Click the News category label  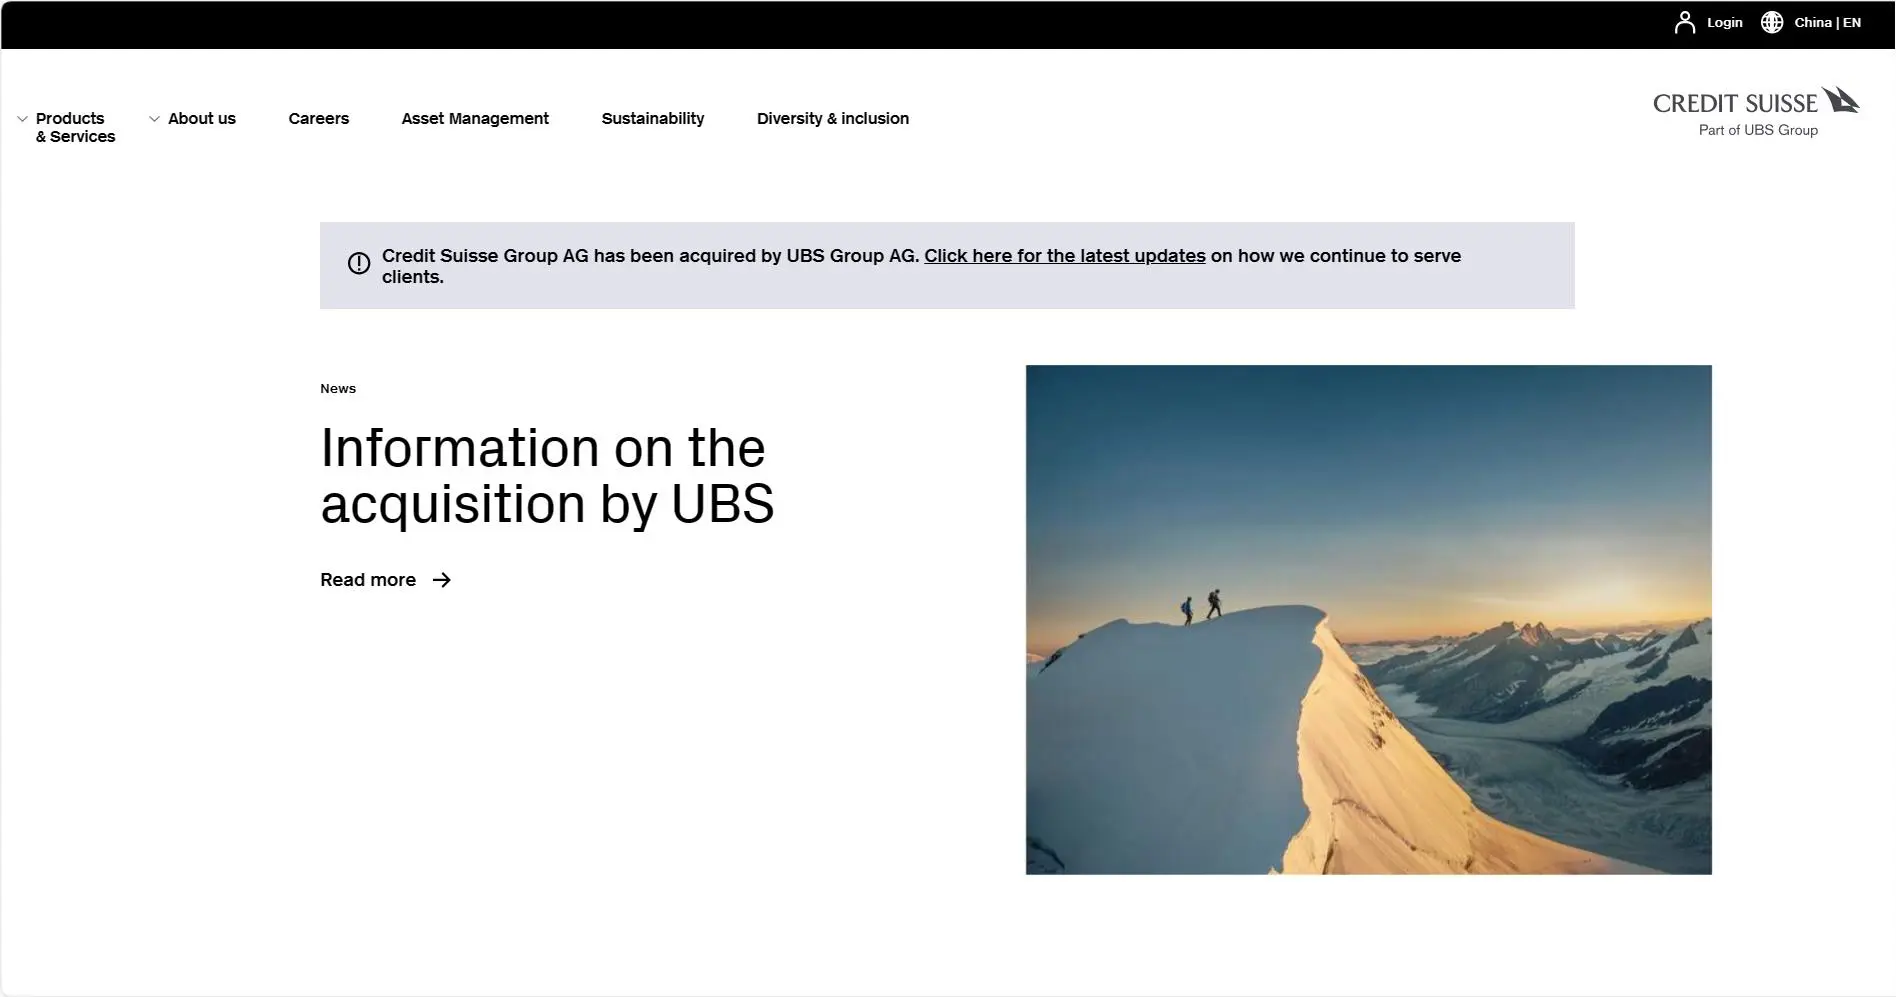tap(338, 389)
